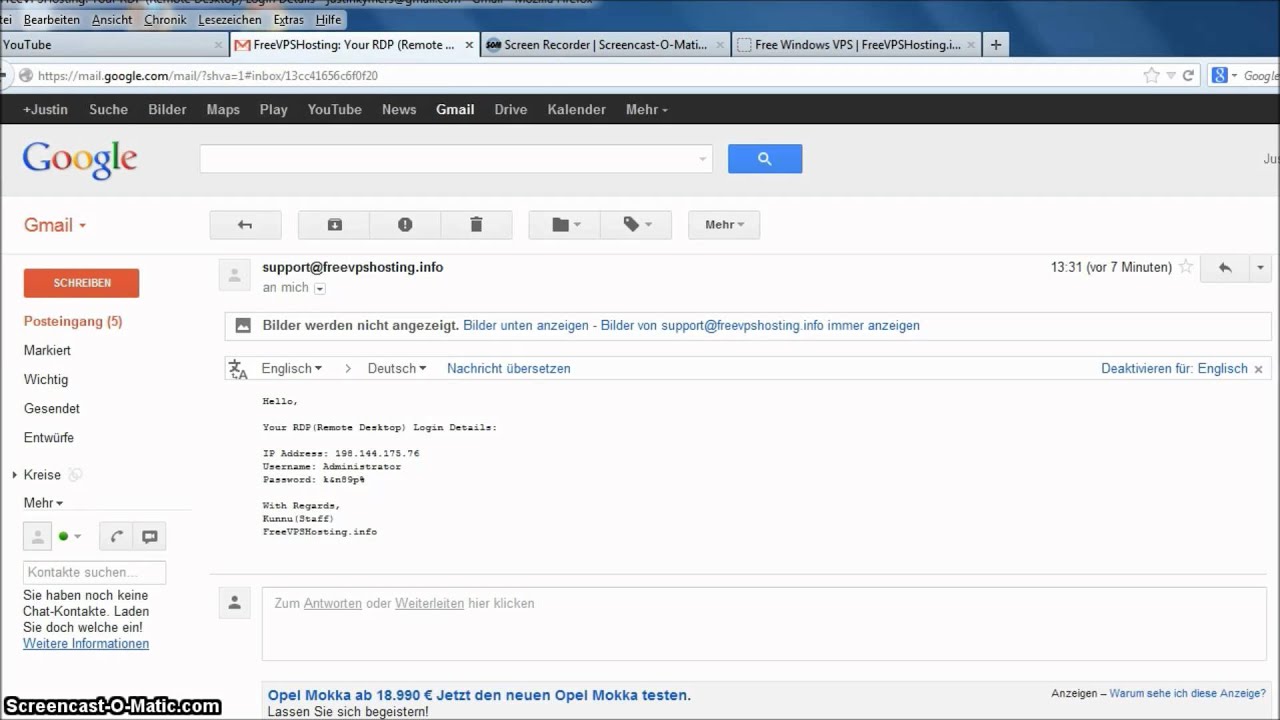Click the back arrow toolbar button

[x=245, y=225]
